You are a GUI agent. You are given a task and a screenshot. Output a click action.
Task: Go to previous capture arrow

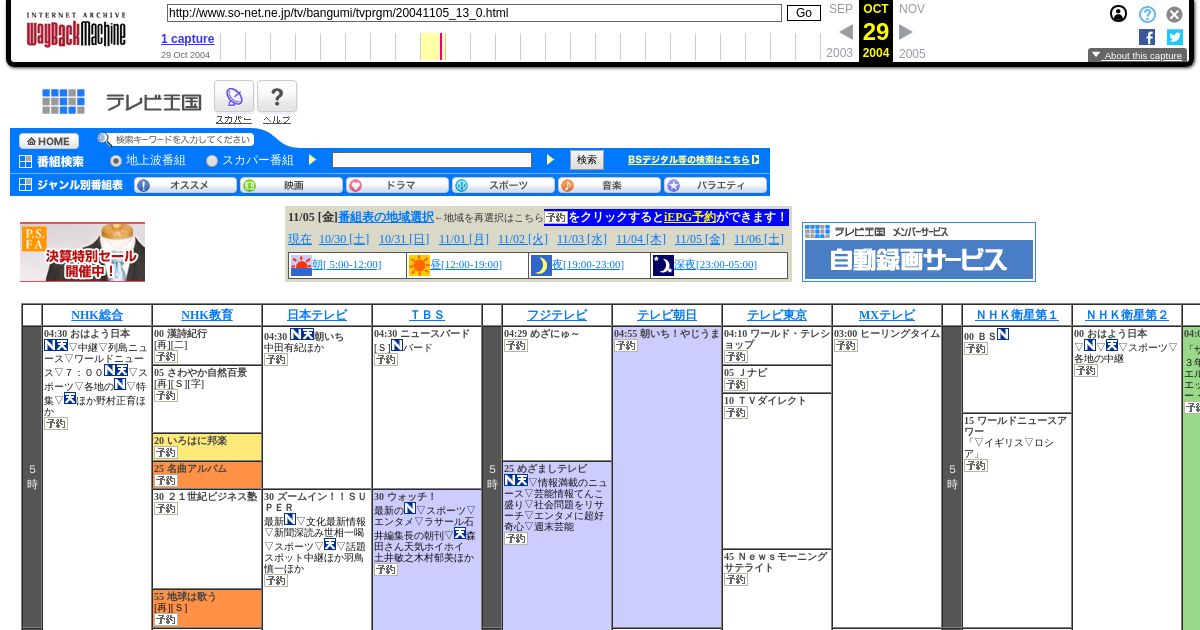pyautogui.click(x=846, y=32)
